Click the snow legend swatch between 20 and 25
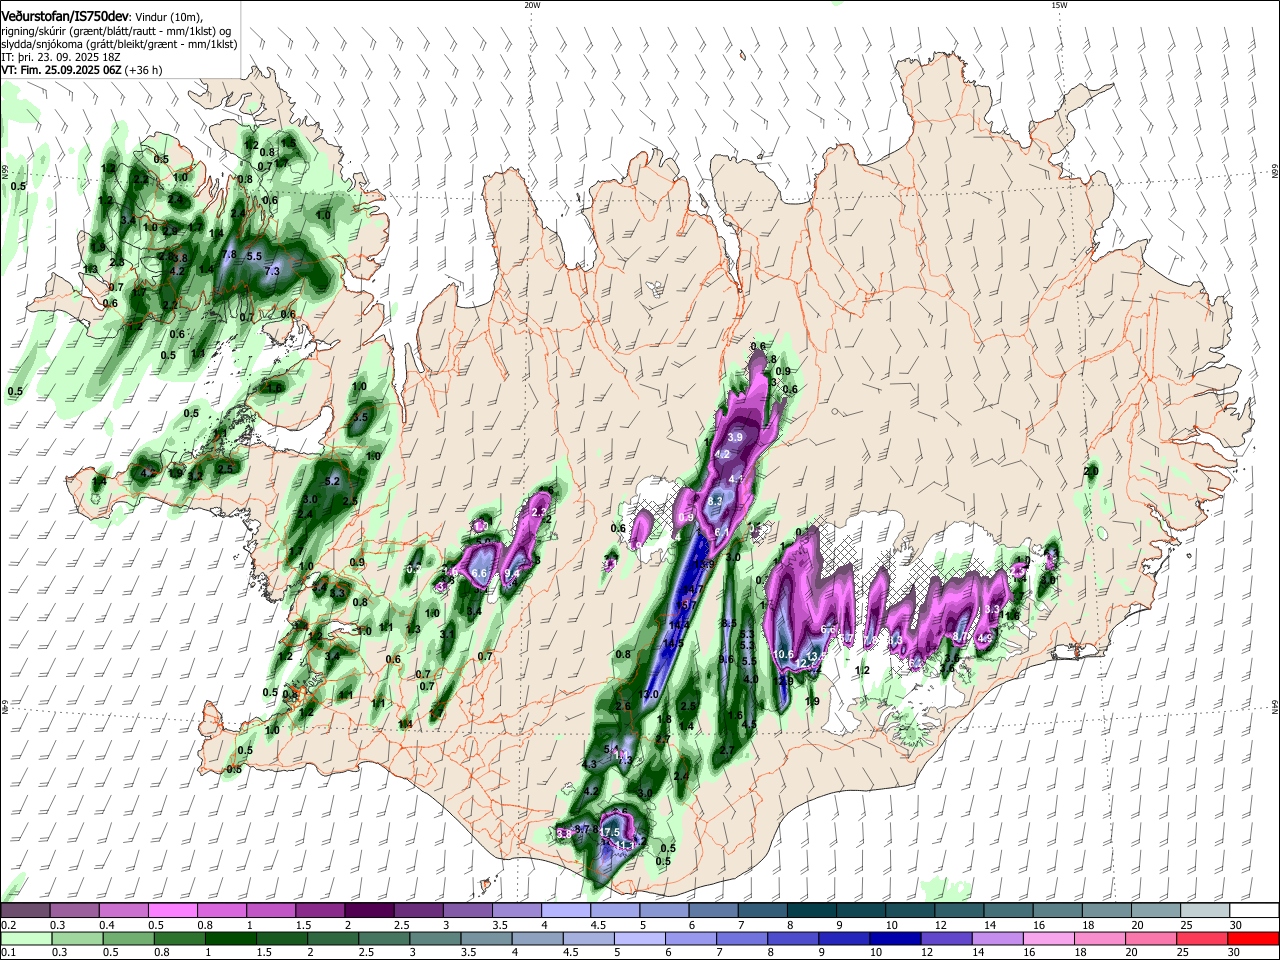1280x960 pixels. point(1156,911)
